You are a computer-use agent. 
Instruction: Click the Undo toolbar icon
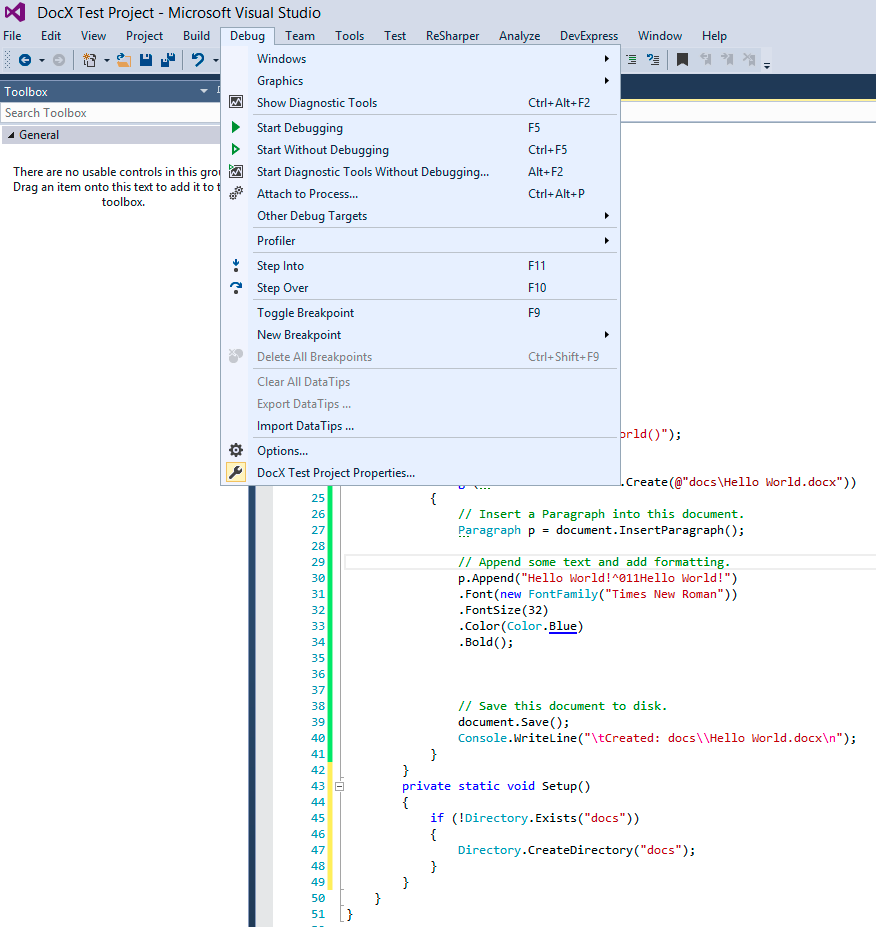(197, 59)
